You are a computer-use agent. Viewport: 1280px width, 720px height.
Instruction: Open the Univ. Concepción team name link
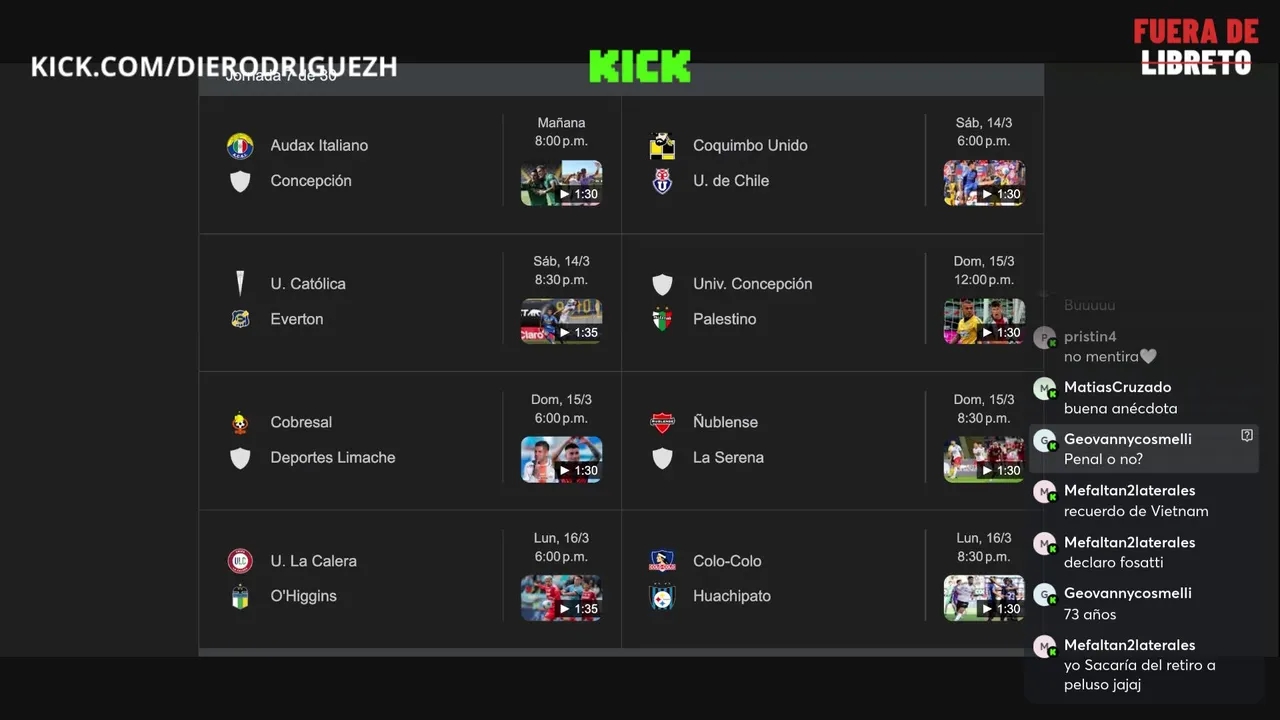pyautogui.click(x=752, y=284)
